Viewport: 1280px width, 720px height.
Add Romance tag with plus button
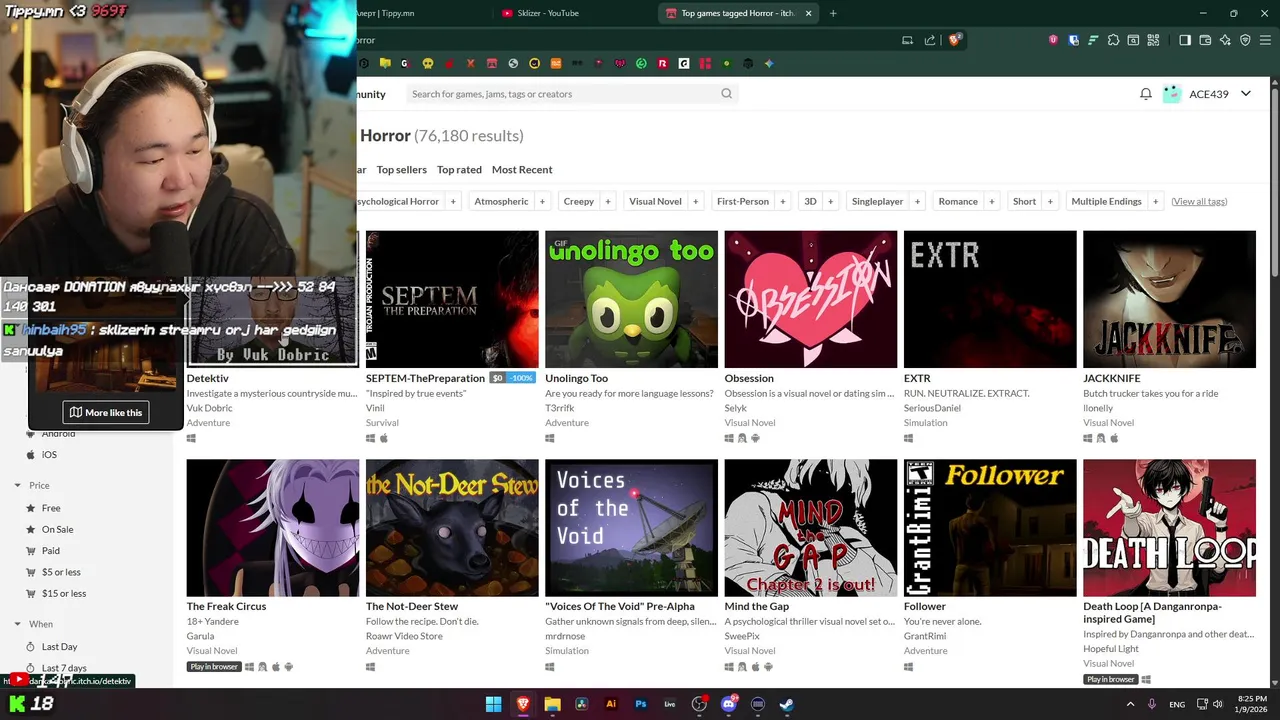(991, 201)
